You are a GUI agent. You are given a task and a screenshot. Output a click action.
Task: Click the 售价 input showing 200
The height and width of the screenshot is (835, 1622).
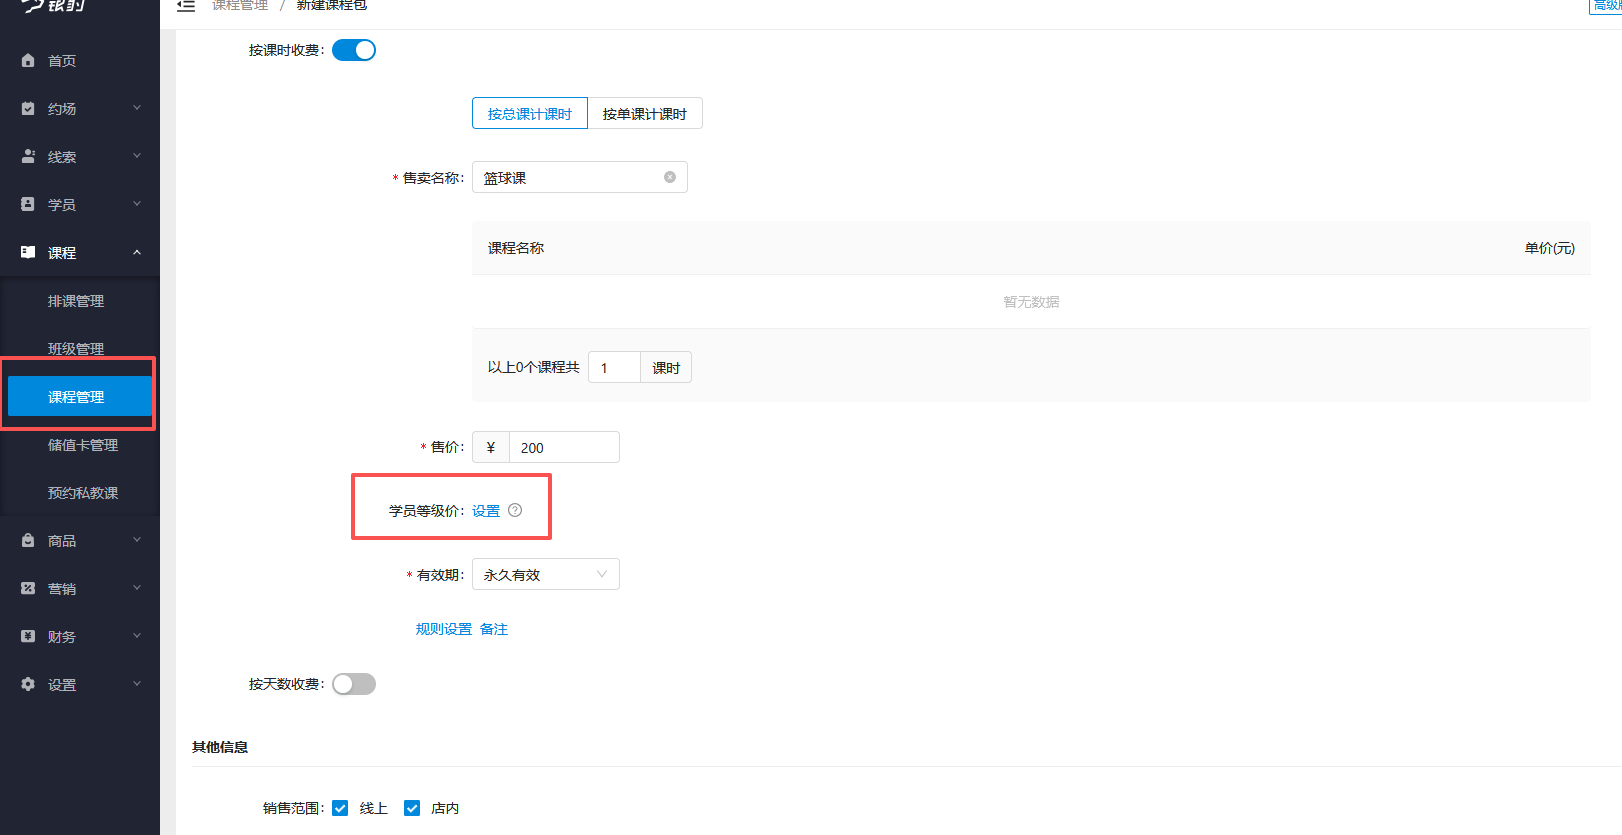564,447
